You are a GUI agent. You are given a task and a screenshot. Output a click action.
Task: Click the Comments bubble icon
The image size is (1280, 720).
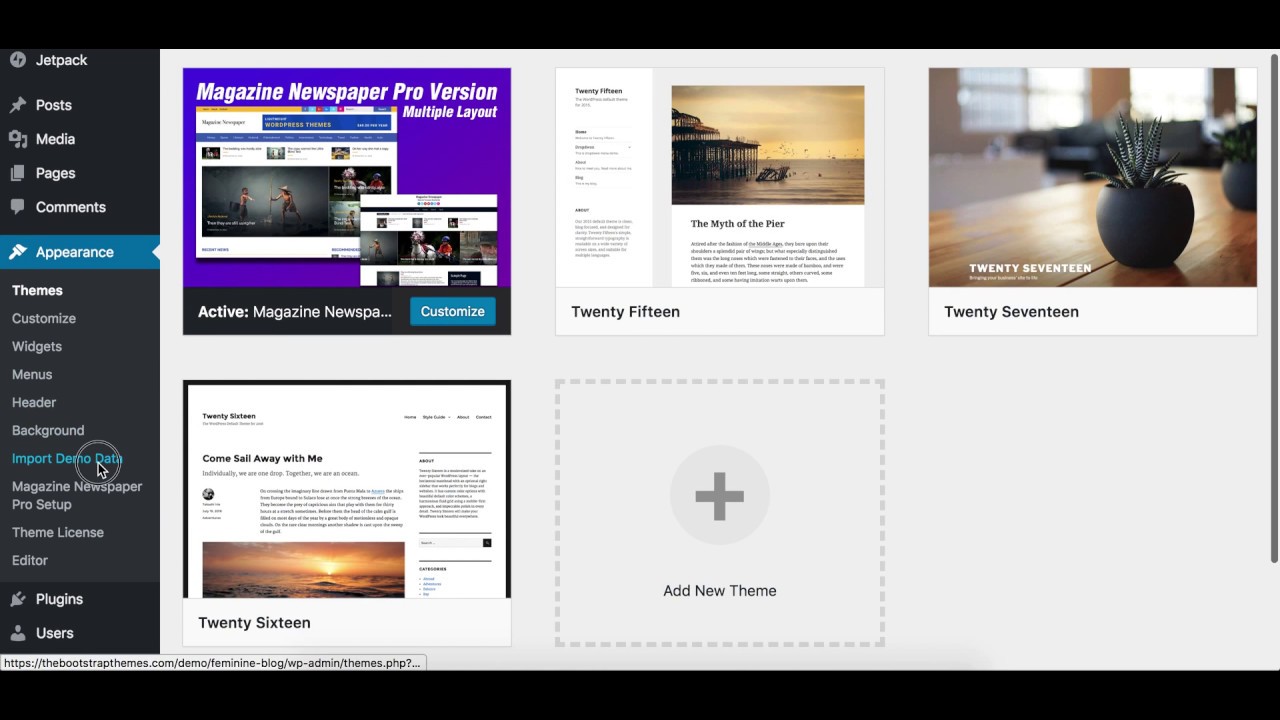point(18,207)
